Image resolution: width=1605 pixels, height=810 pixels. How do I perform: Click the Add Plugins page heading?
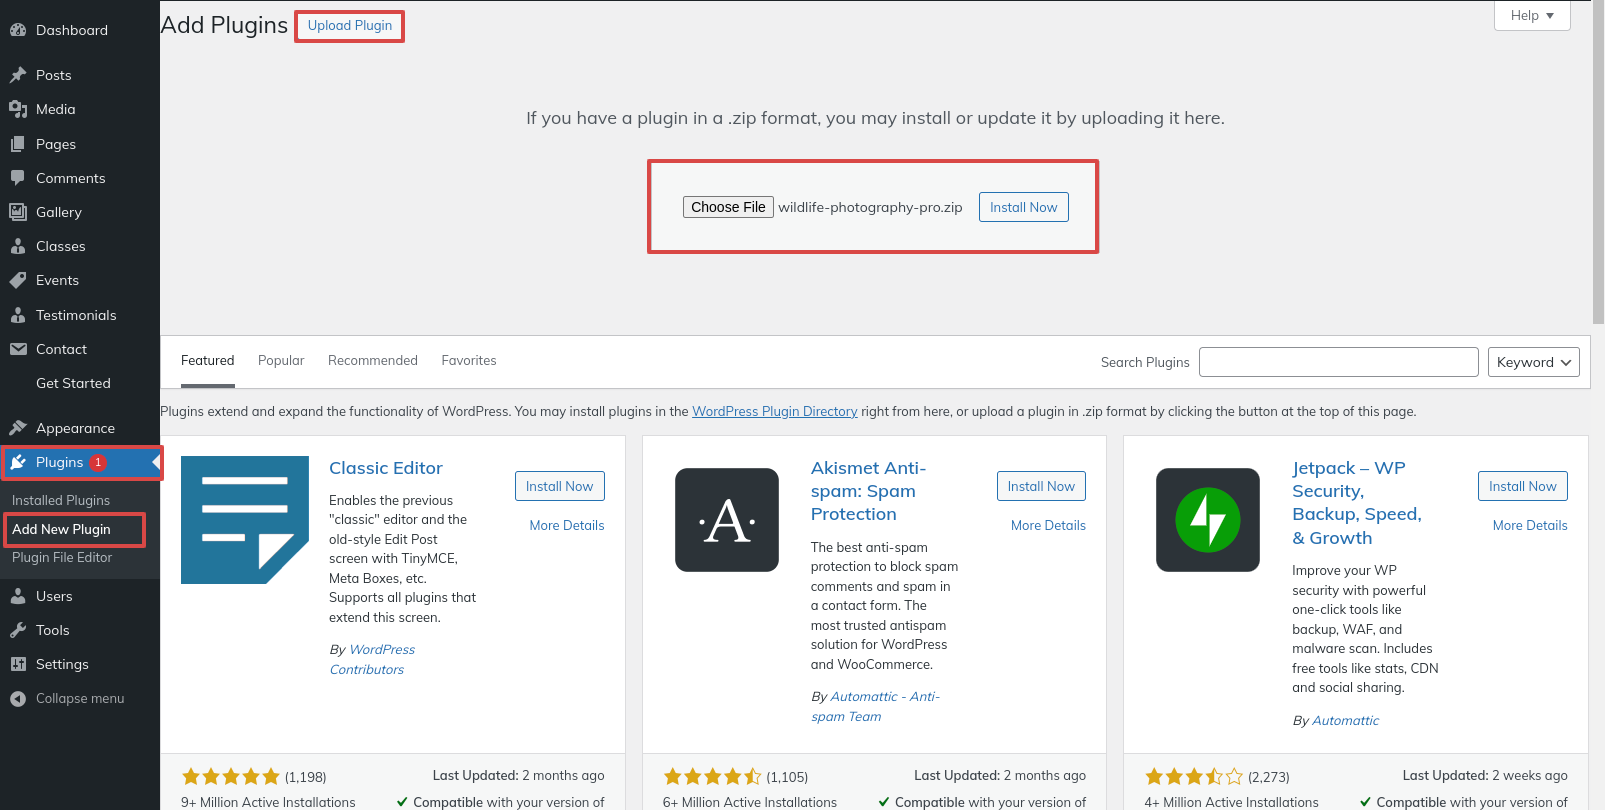click(x=224, y=25)
